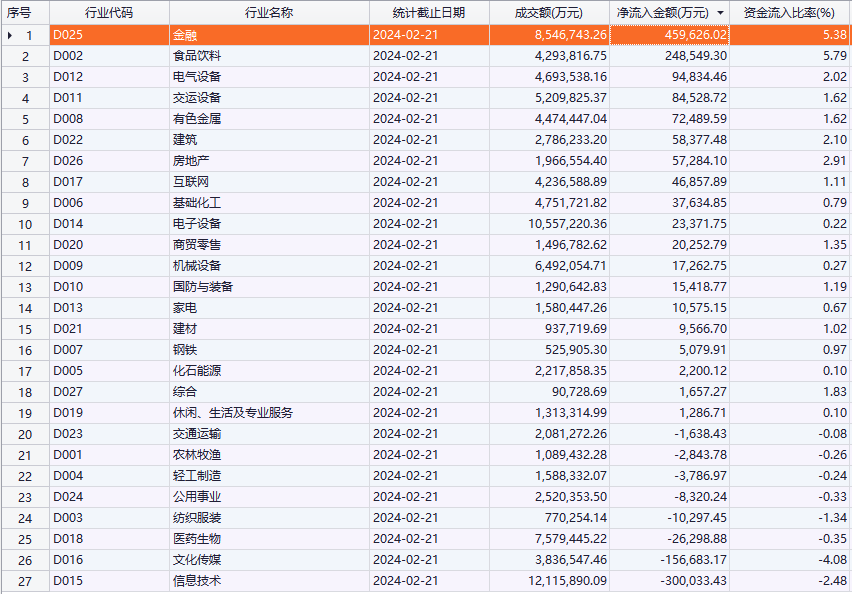852x594 pixels.
Task: Sort by the 行业名称 column header
Action: coord(268,13)
